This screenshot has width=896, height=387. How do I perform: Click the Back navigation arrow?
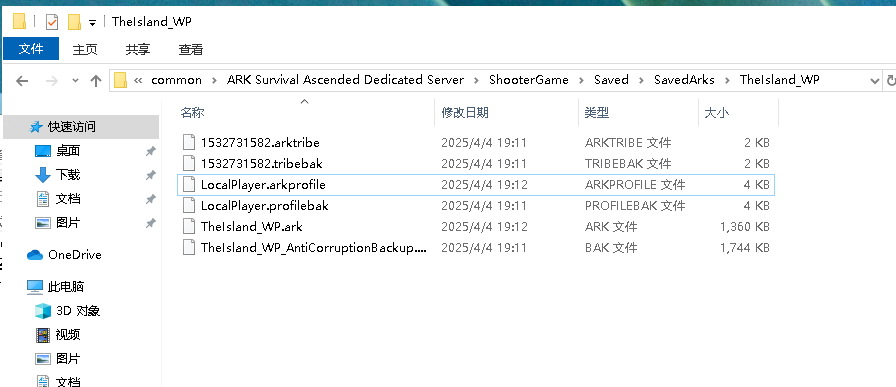pyautogui.click(x=22, y=81)
